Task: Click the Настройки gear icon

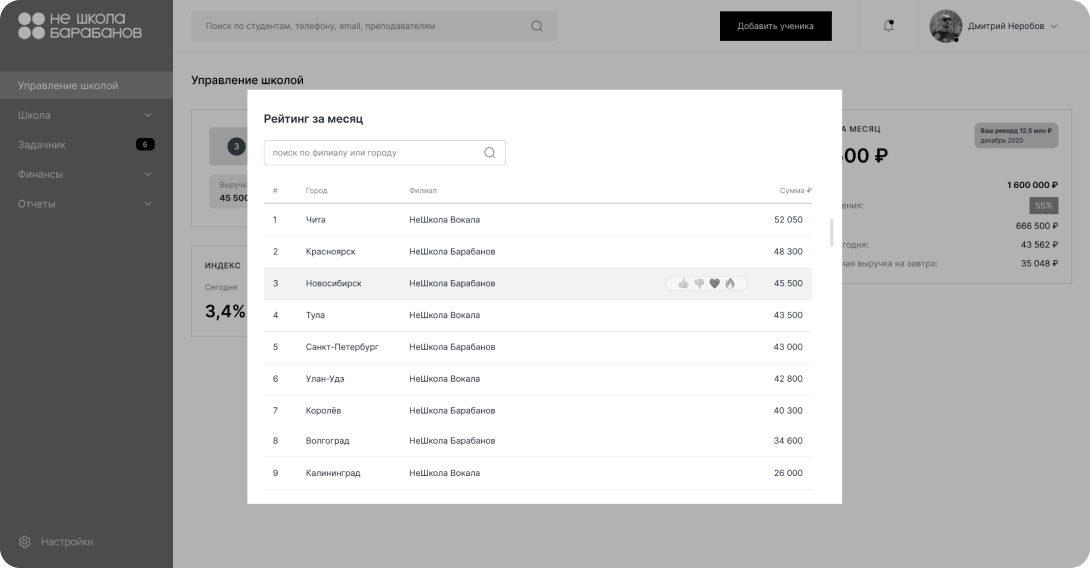Action: point(26,542)
